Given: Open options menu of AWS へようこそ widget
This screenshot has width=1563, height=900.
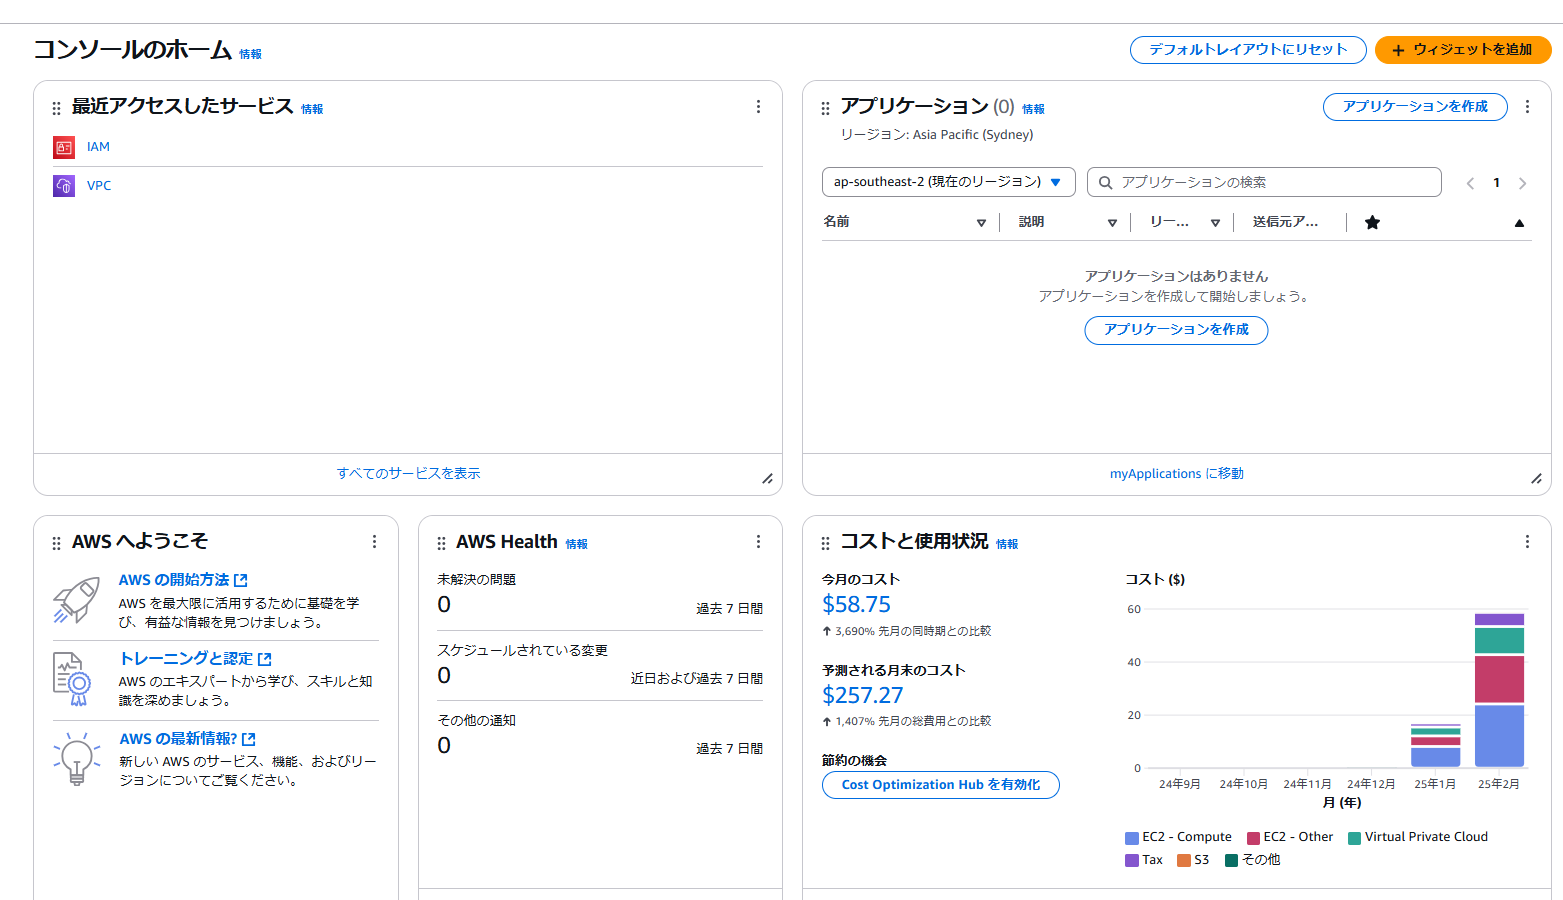Looking at the screenshot, I should pyautogui.click(x=374, y=541).
